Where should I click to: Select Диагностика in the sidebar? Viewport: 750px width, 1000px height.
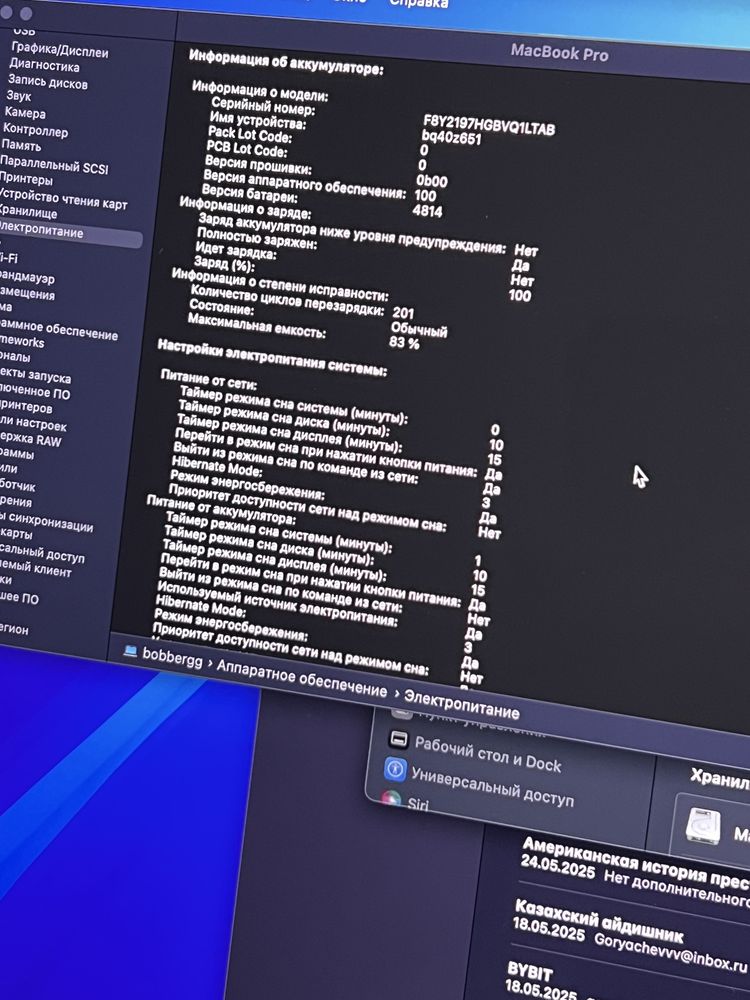click(x=44, y=65)
